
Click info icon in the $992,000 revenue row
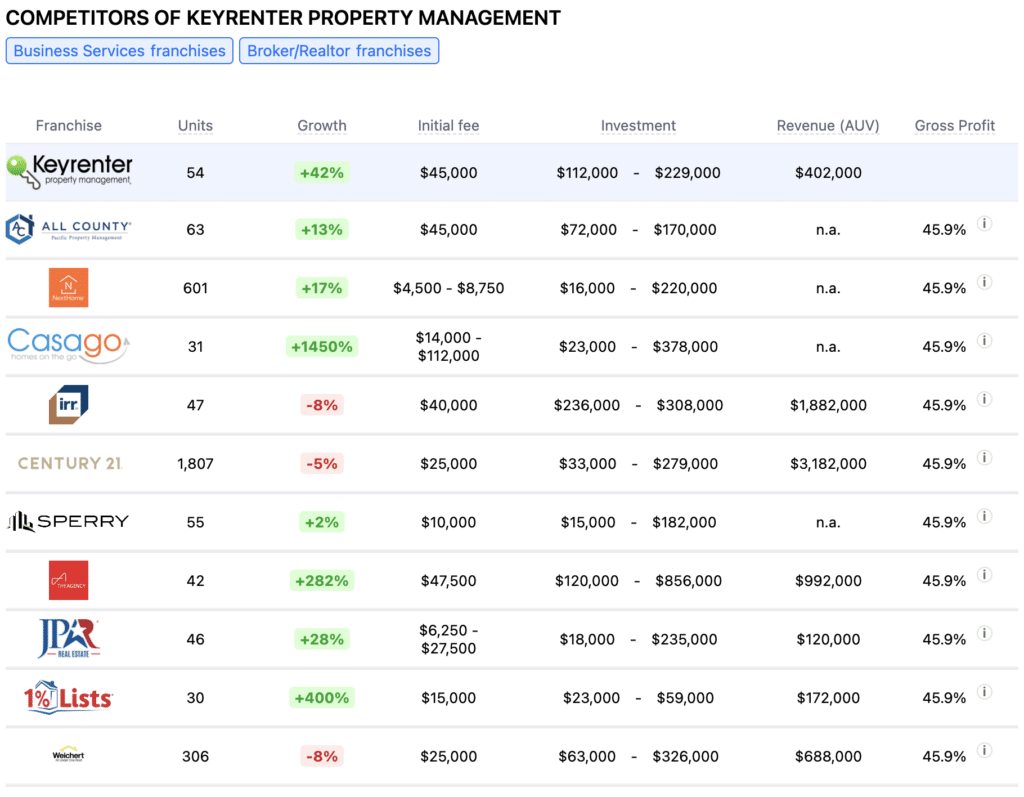pos(984,574)
